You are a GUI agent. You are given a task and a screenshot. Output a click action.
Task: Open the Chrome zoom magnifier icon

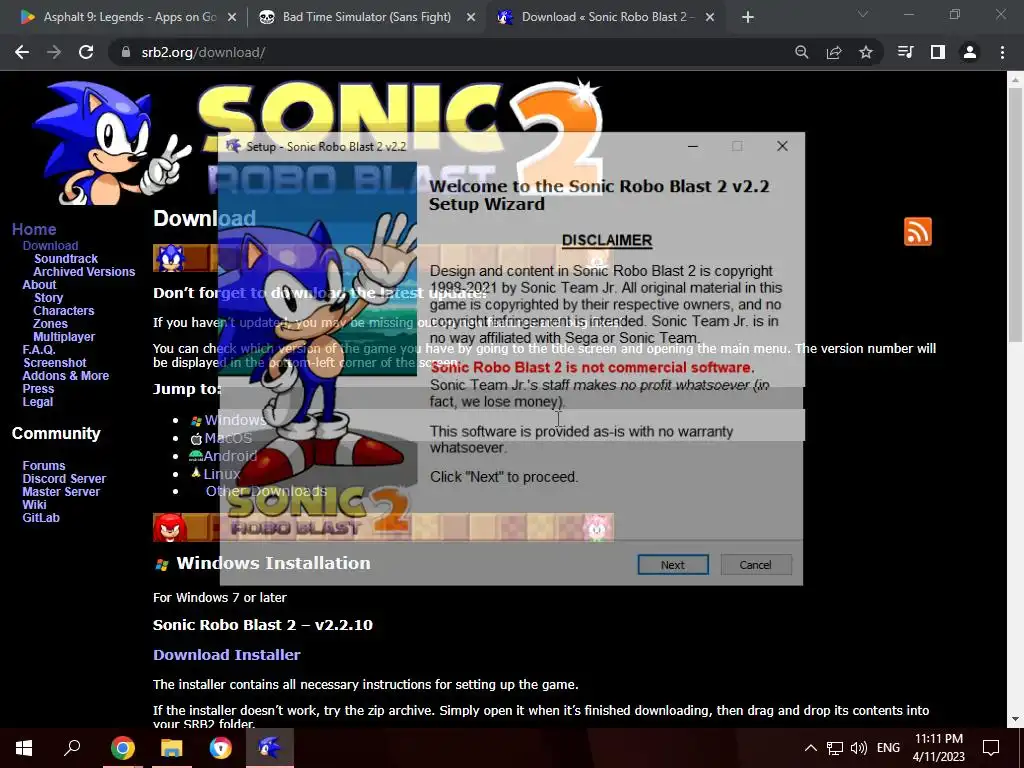coord(801,52)
